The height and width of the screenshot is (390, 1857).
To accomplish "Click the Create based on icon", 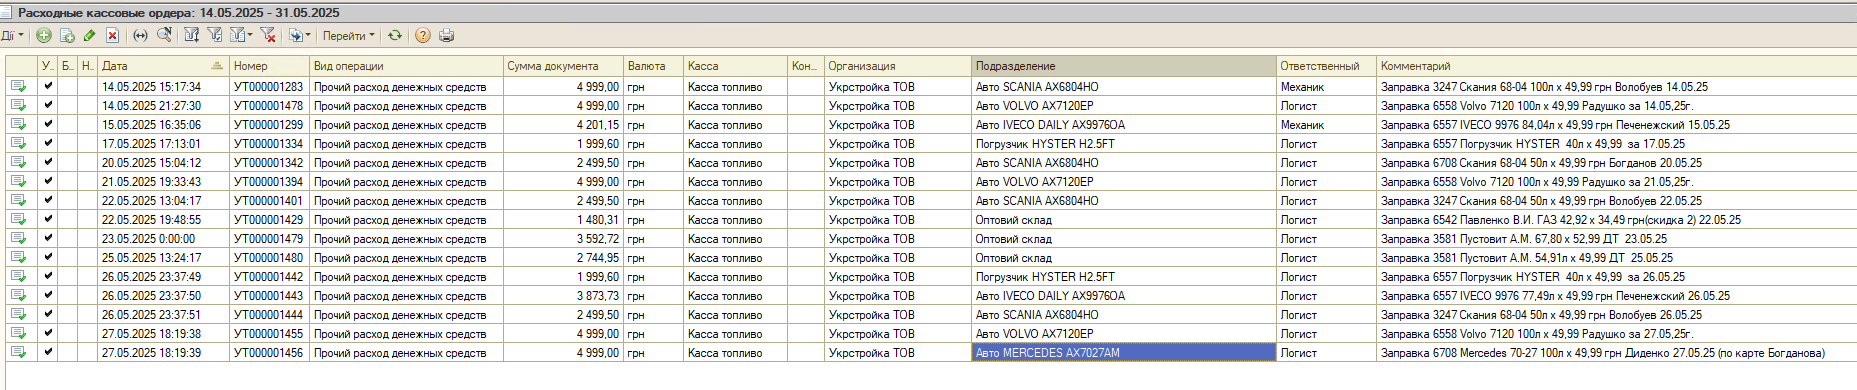I will (x=296, y=36).
